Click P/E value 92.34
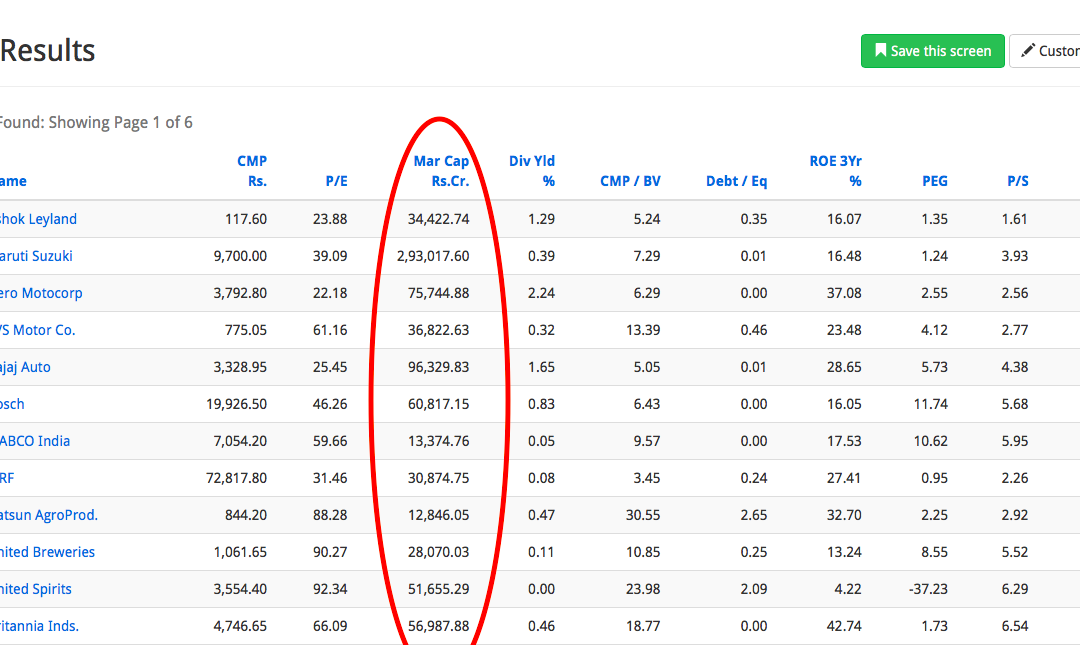Viewport: 1080px width, 645px height. [x=330, y=589]
